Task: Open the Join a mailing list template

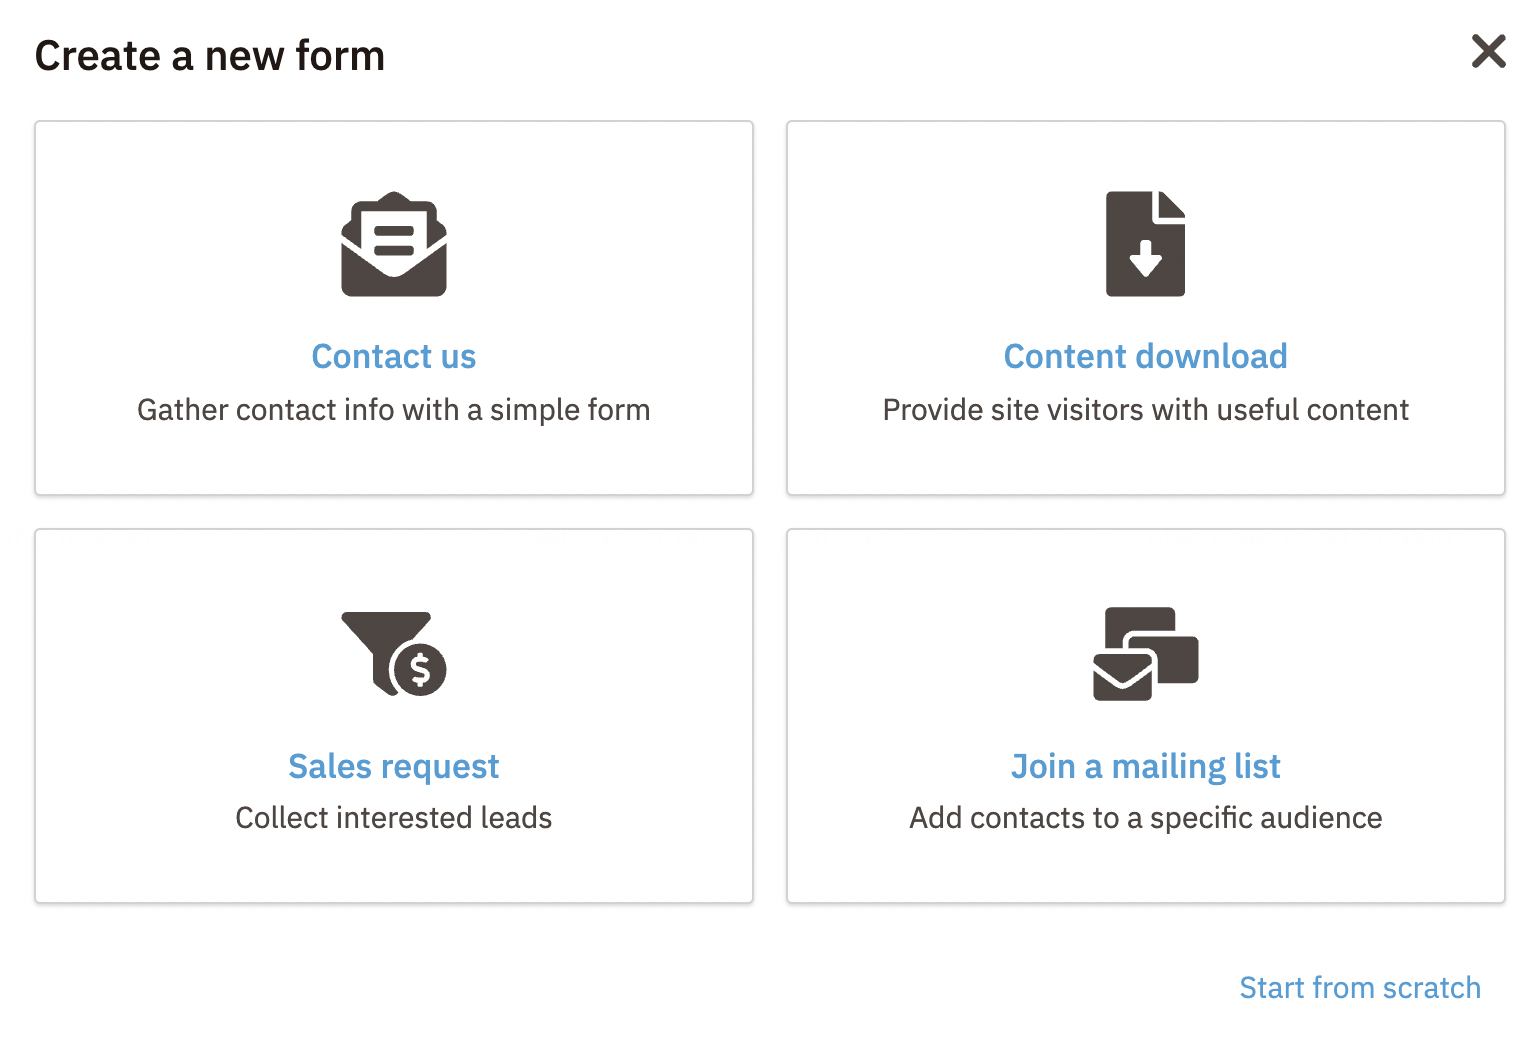Action: pyautogui.click(x=1146, y=766)
